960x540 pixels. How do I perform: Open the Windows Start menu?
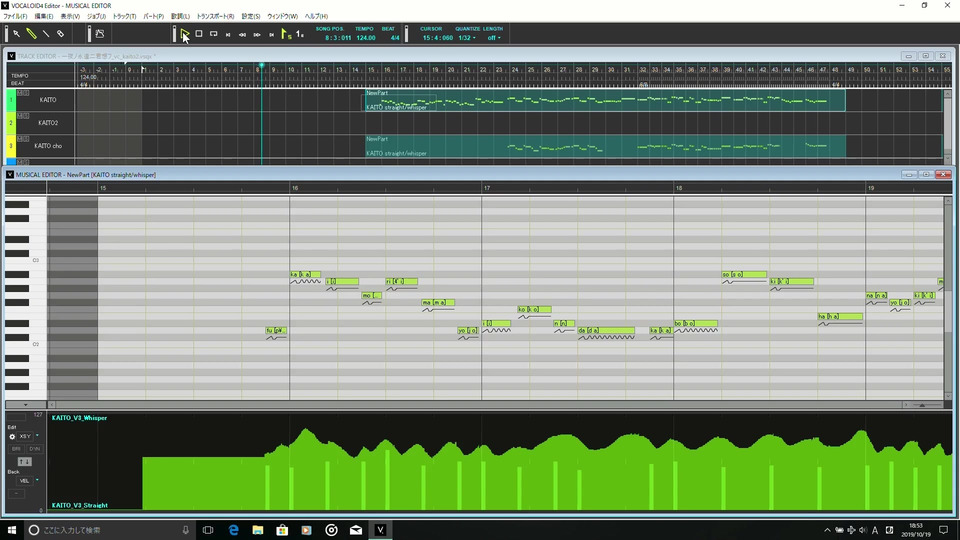pos(11,530)
